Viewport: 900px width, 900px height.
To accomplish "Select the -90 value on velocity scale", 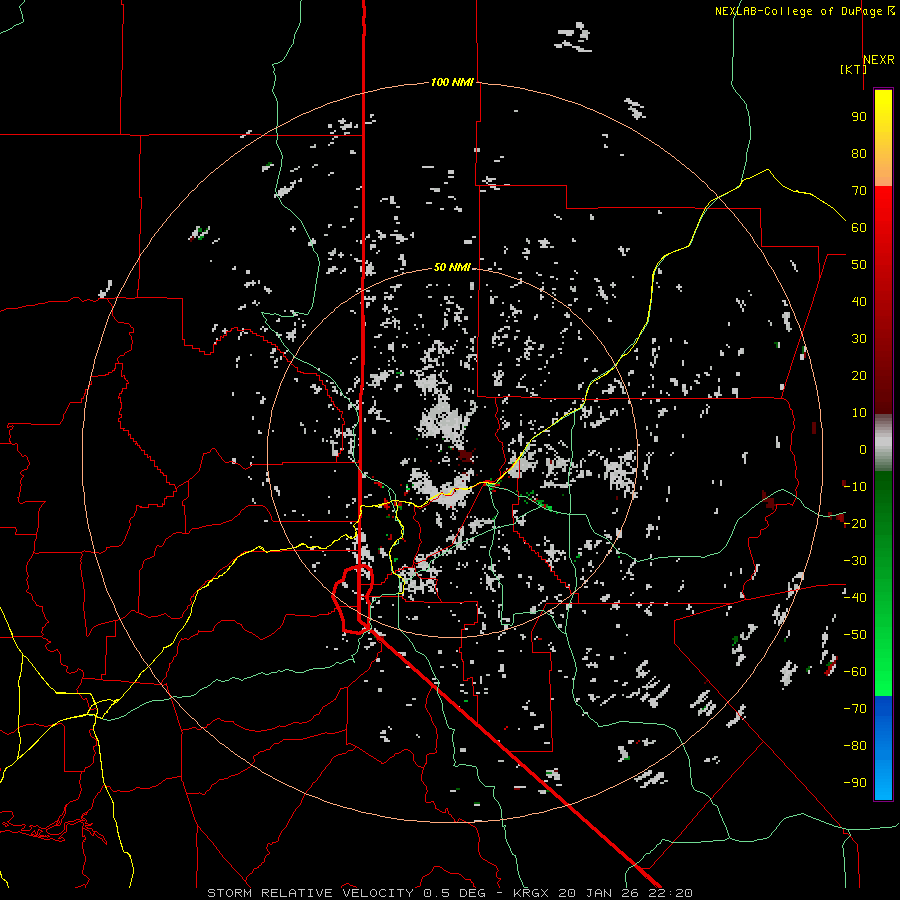I will click(x=855, y=783).
